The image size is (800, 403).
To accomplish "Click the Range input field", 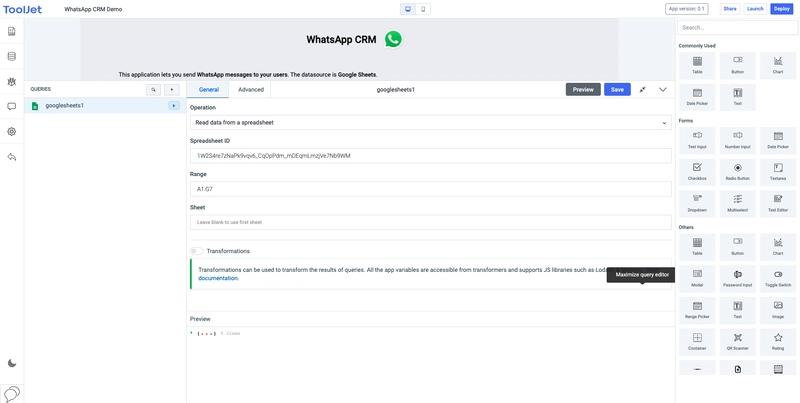I will pyautogui.click(x=431, y=189).
